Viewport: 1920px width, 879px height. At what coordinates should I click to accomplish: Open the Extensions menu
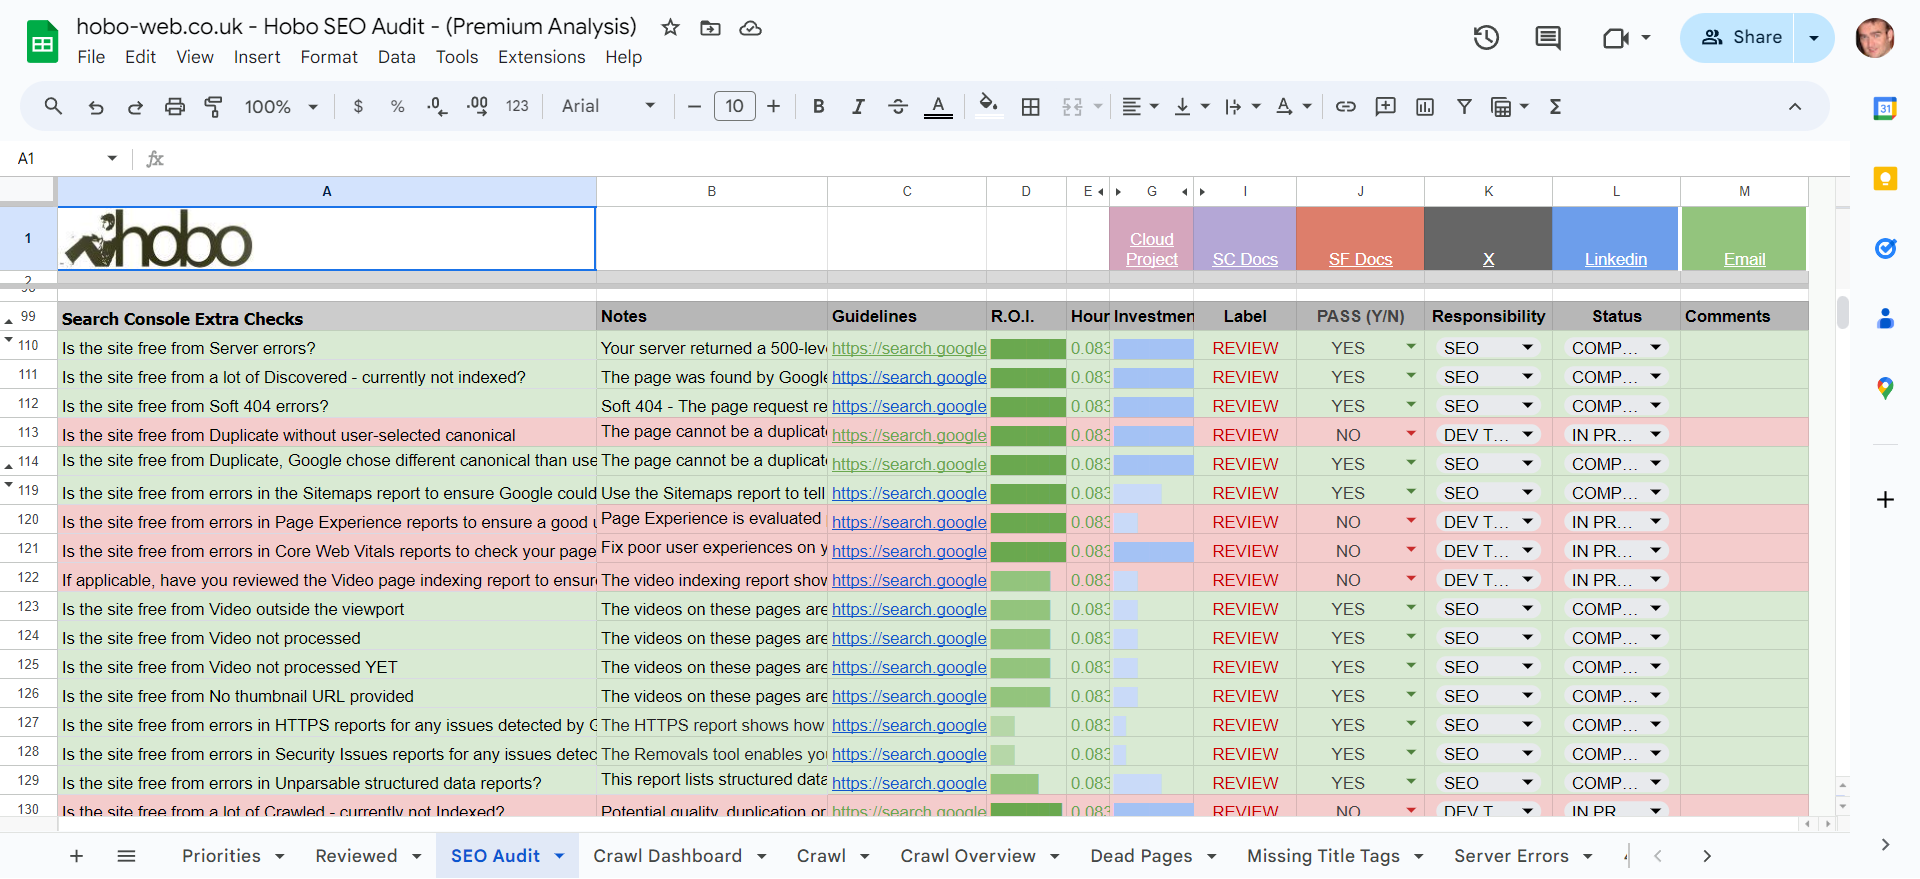(x=541, y=57)
